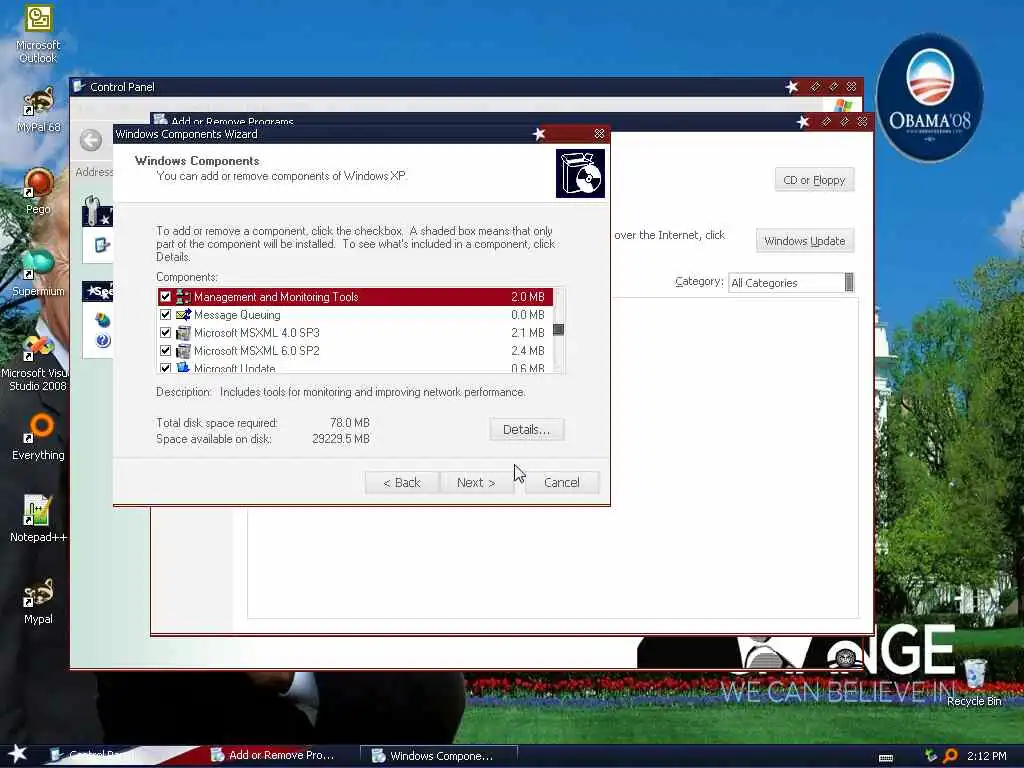Click the Microsoft MSXML 4.0 SP3 icon

[183, 332]
